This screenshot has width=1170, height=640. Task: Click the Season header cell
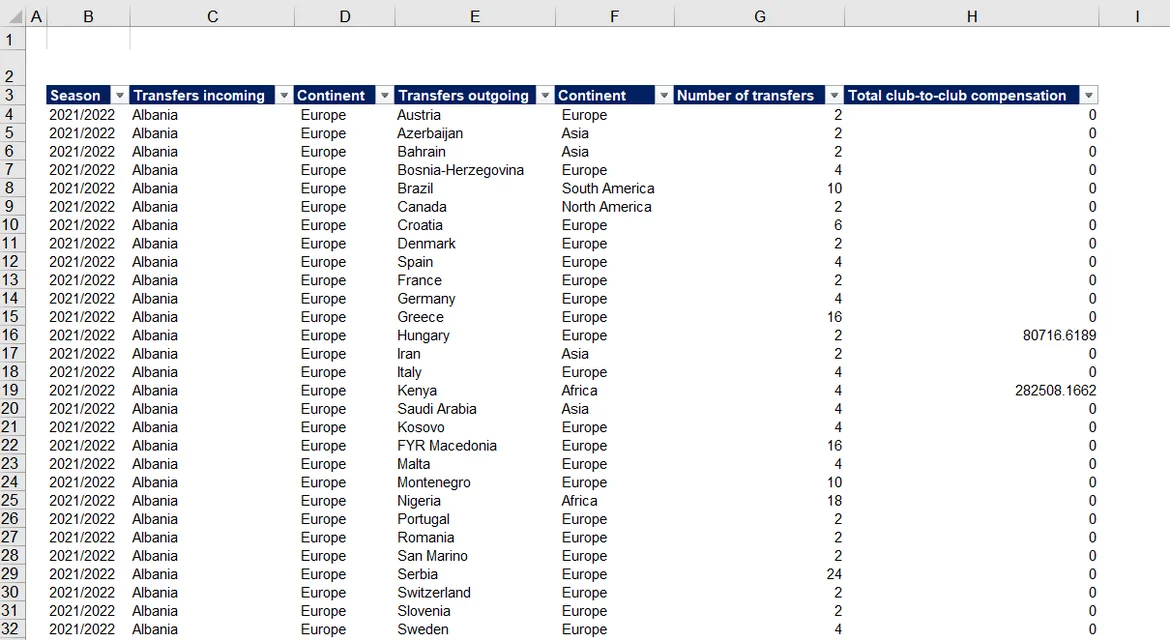click(76, 96)
